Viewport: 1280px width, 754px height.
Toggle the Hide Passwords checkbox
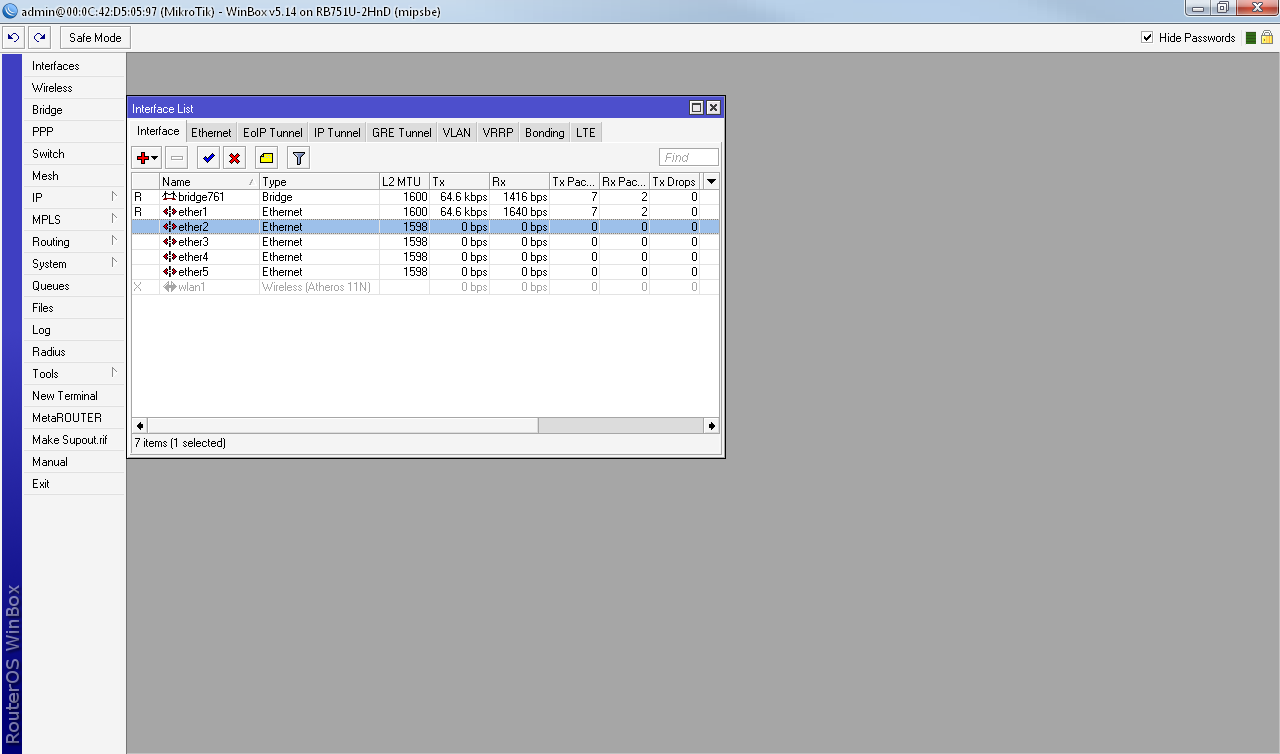[1147, 38]
